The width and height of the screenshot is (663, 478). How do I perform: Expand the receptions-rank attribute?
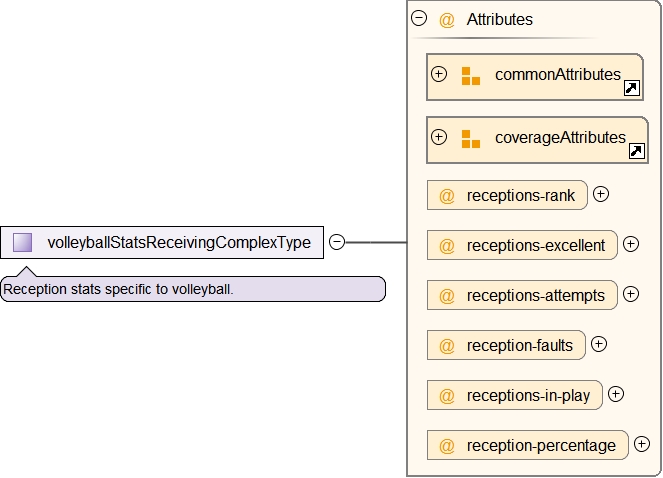click(x=600, y=194)
